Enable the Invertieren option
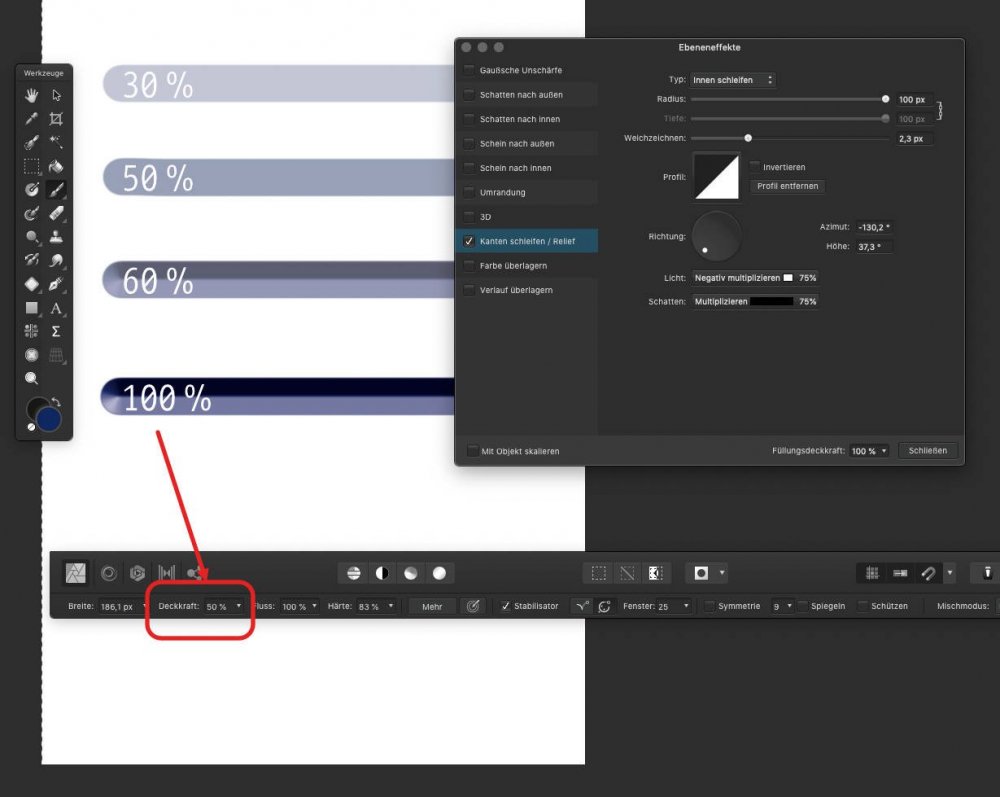The height and width of the screenshot is (797, 1000). tap(756, 166)
